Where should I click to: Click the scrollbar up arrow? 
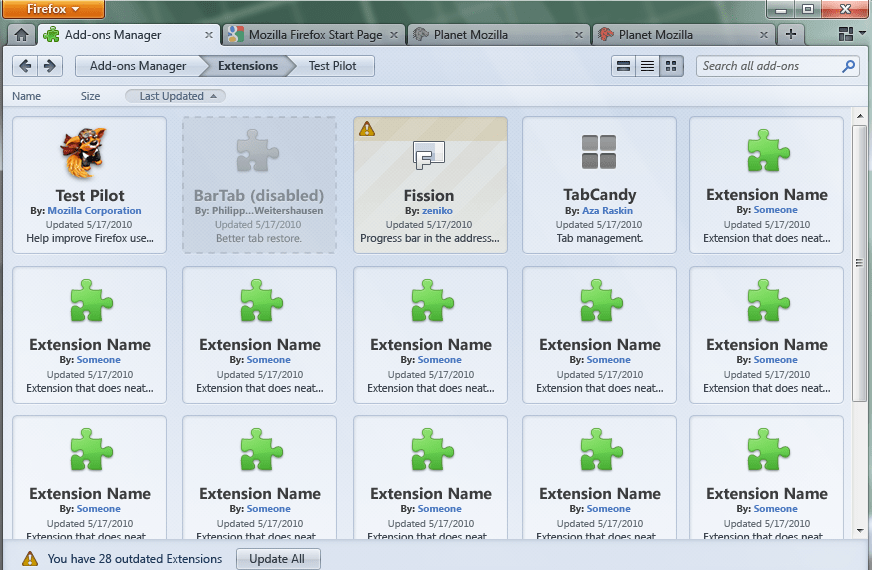[860, 116]
